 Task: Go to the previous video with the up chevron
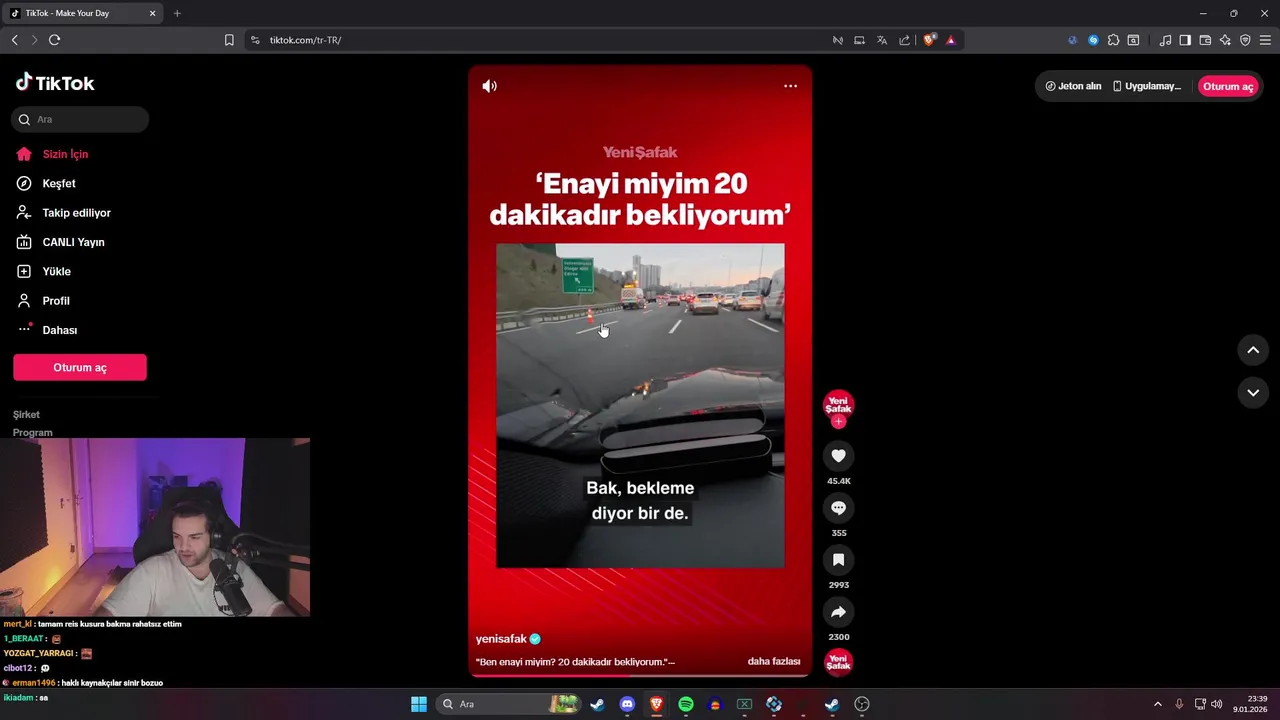coord(1253,350)
